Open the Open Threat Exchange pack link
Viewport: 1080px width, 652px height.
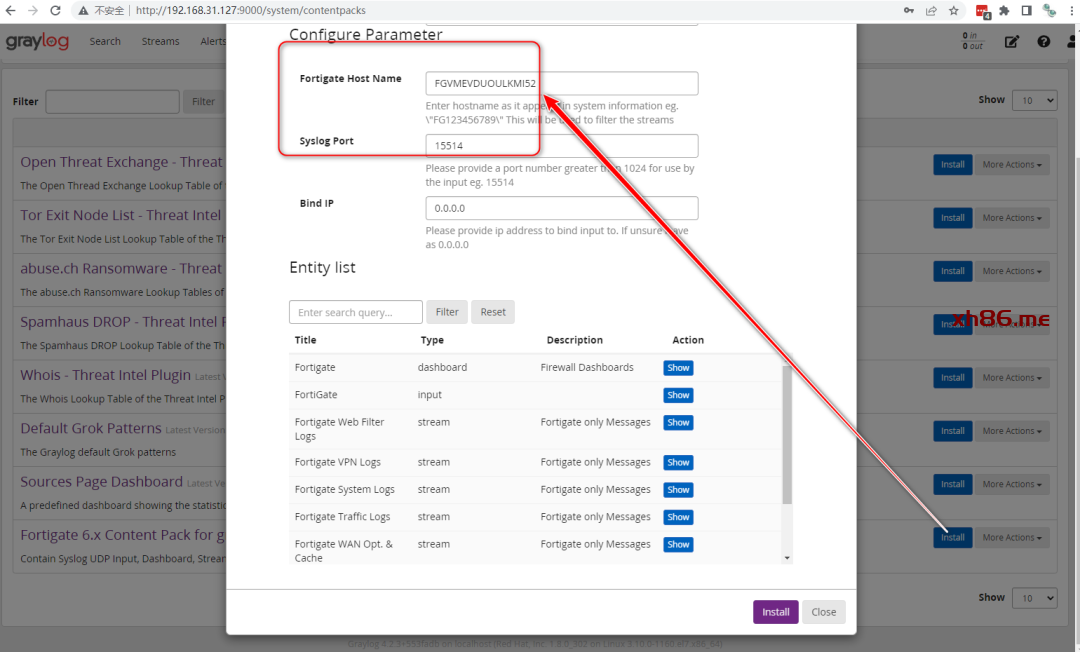[121, 162]
